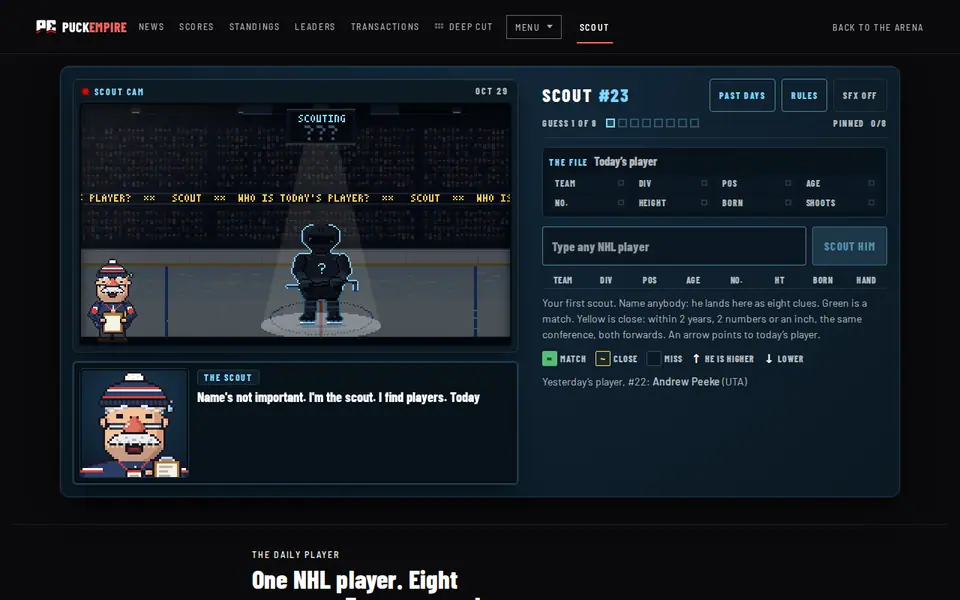Click the first guess progress square
The image size is (960, 600).
coord(610,123)
